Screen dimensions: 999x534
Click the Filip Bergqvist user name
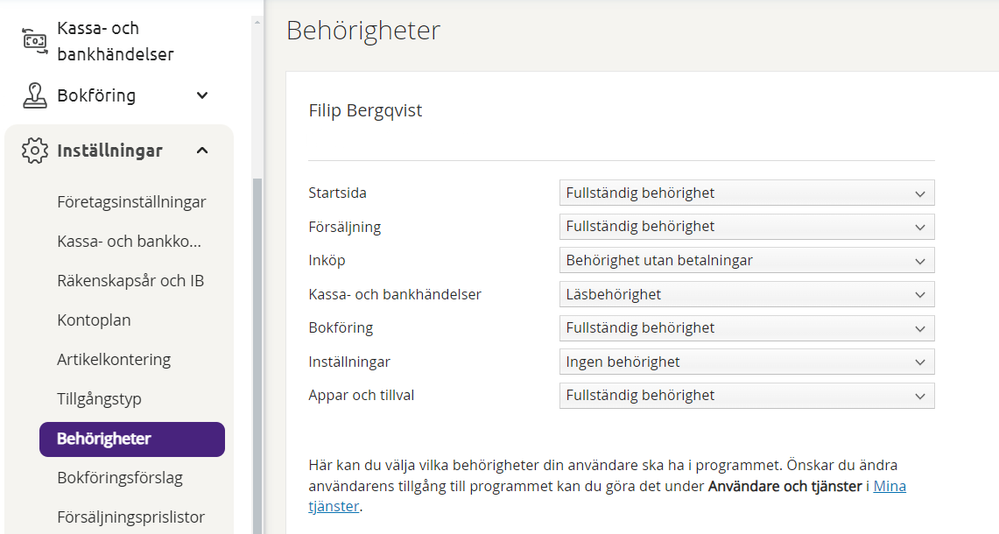pyautogui.click(x=365, y=110)
